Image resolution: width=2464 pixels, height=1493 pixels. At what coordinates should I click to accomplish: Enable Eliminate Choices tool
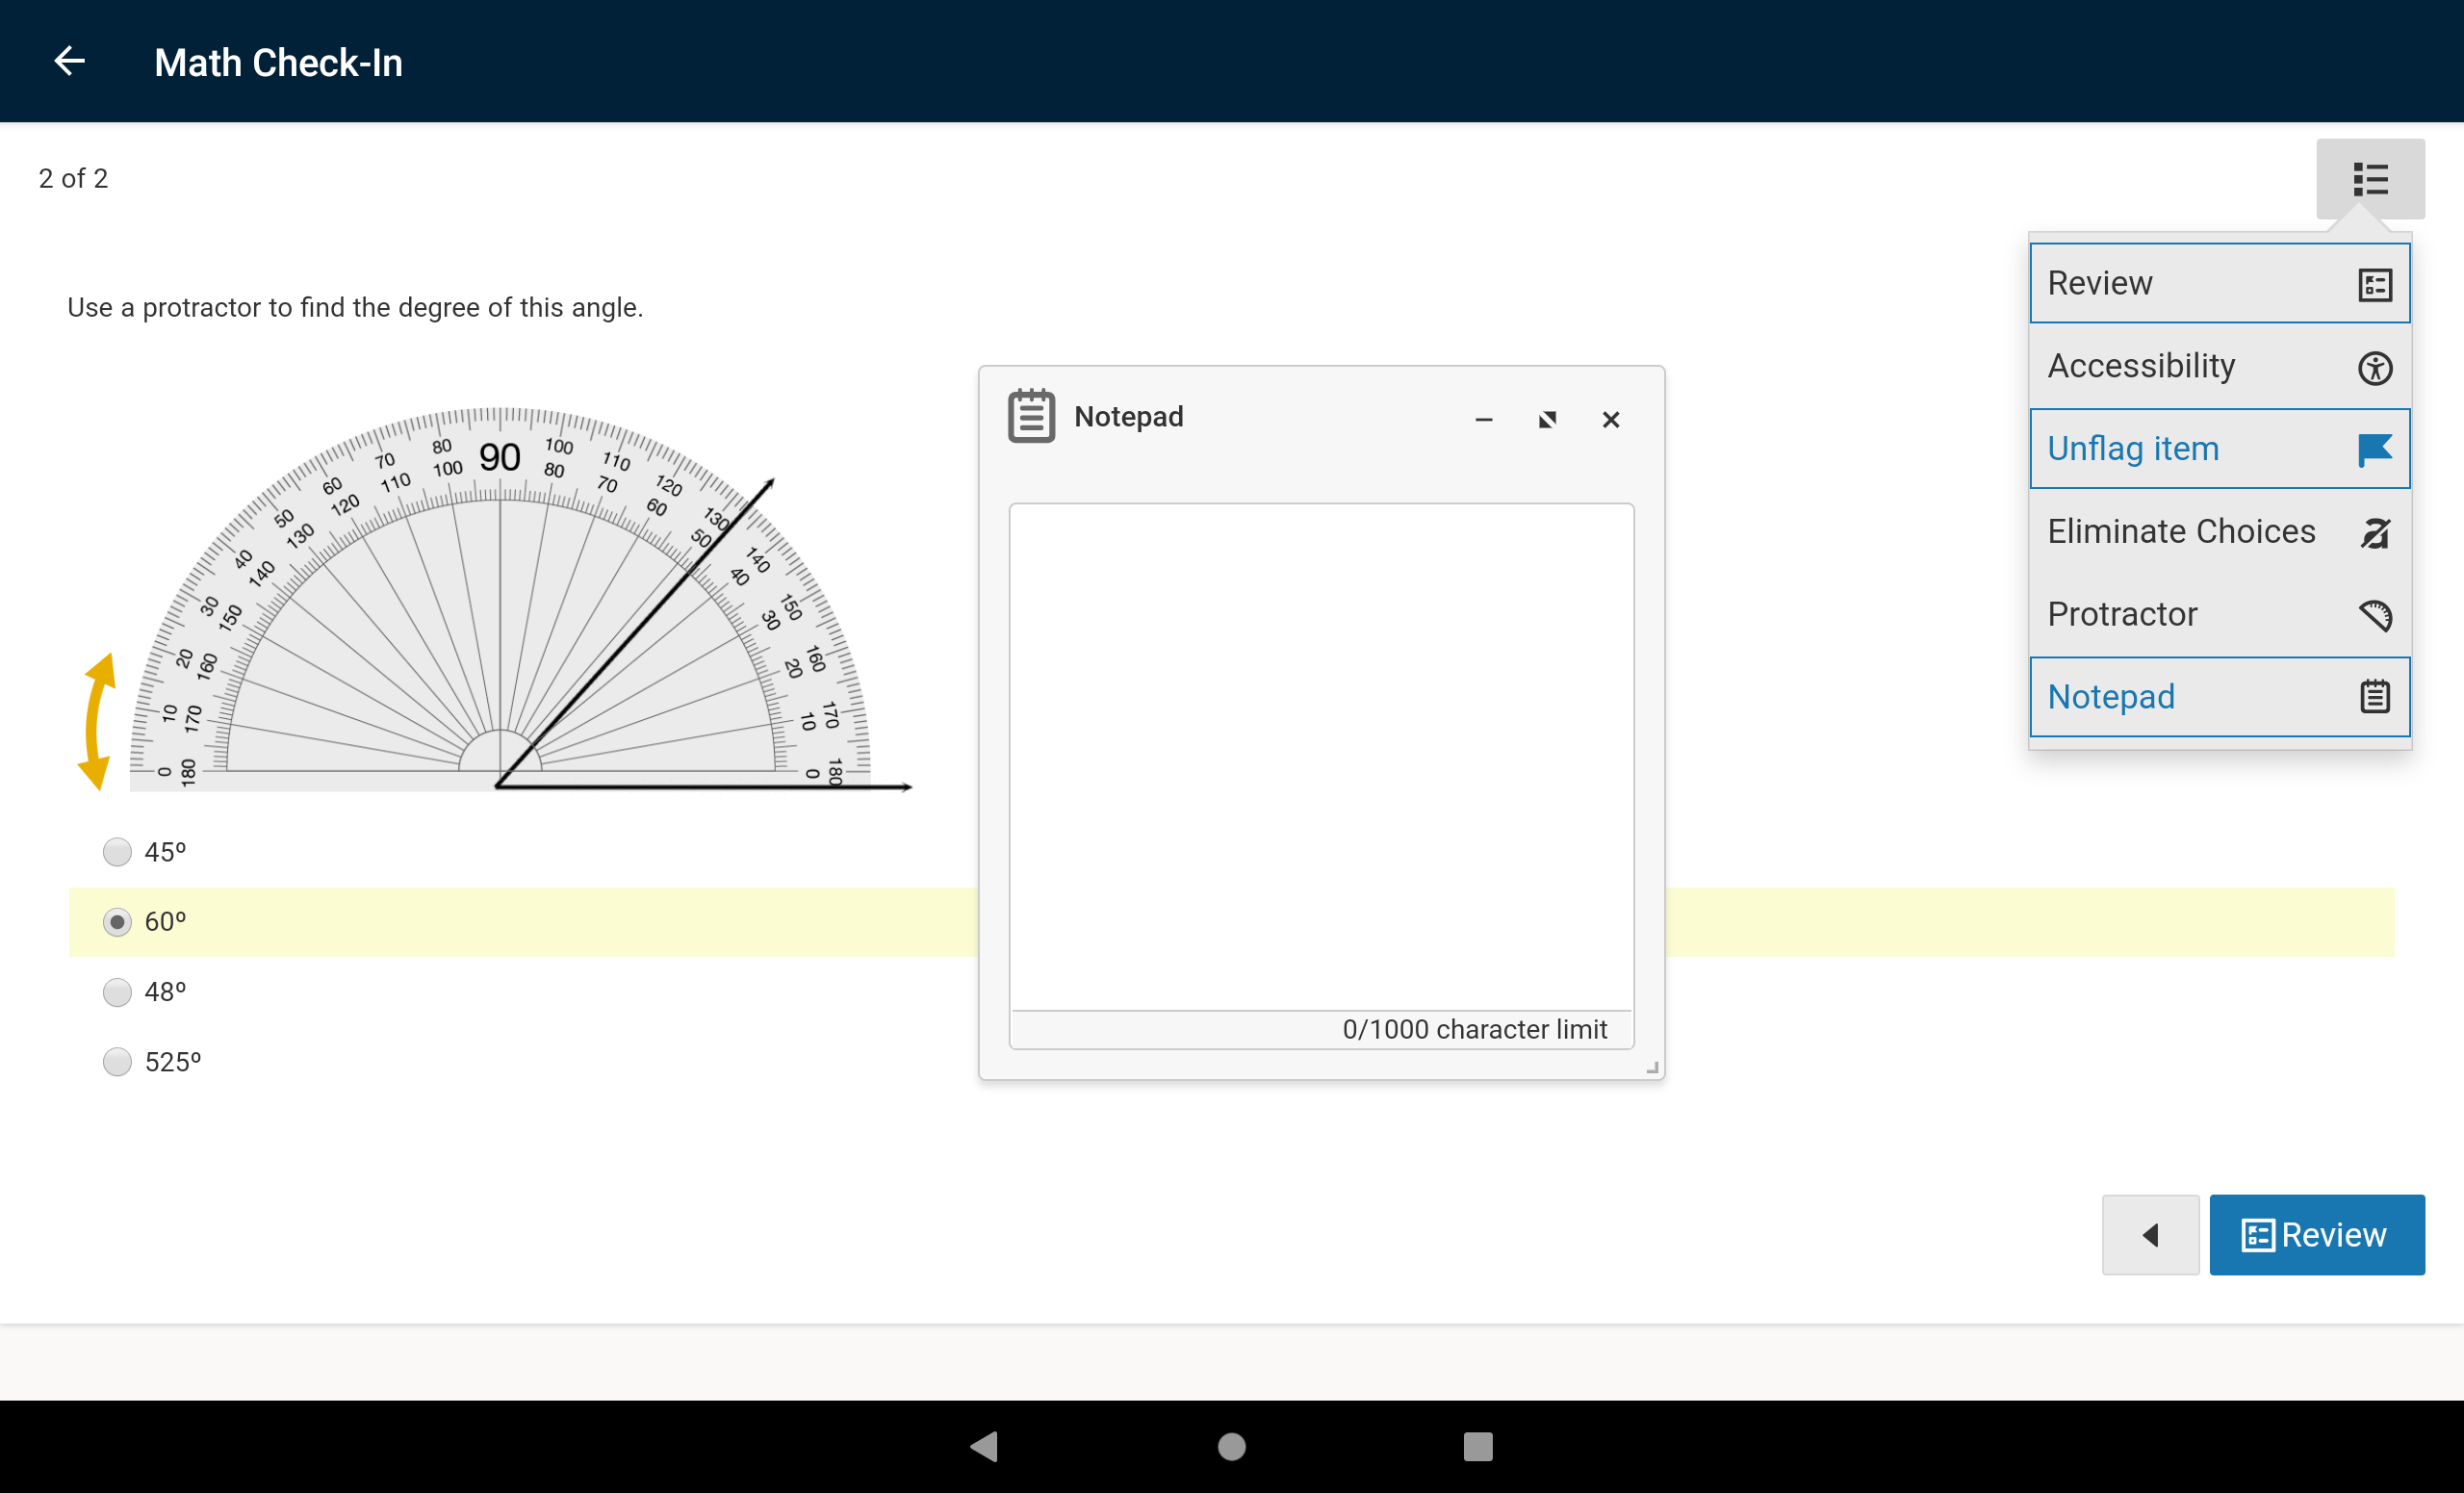(x=2218, y=532)
